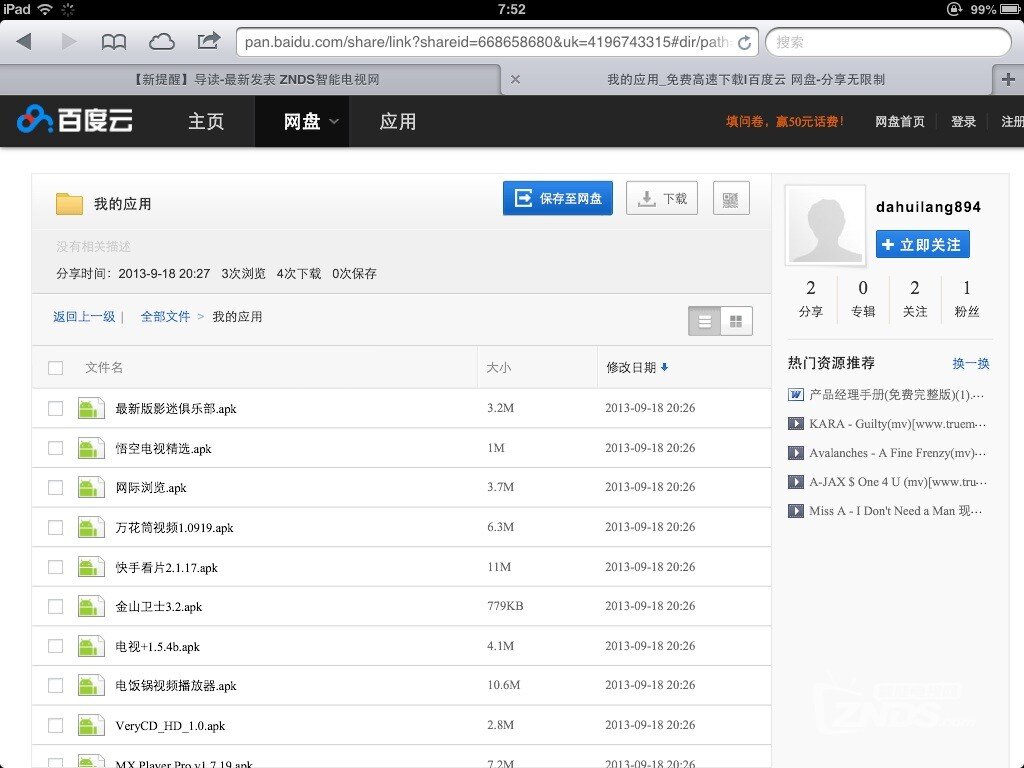Tap the share arrow icon

(x=208, y=41)
